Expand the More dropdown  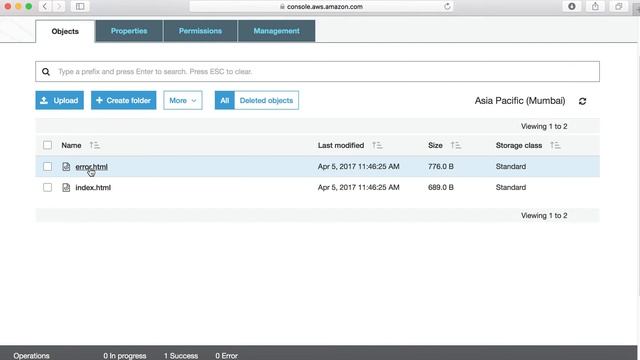point(183,100)
